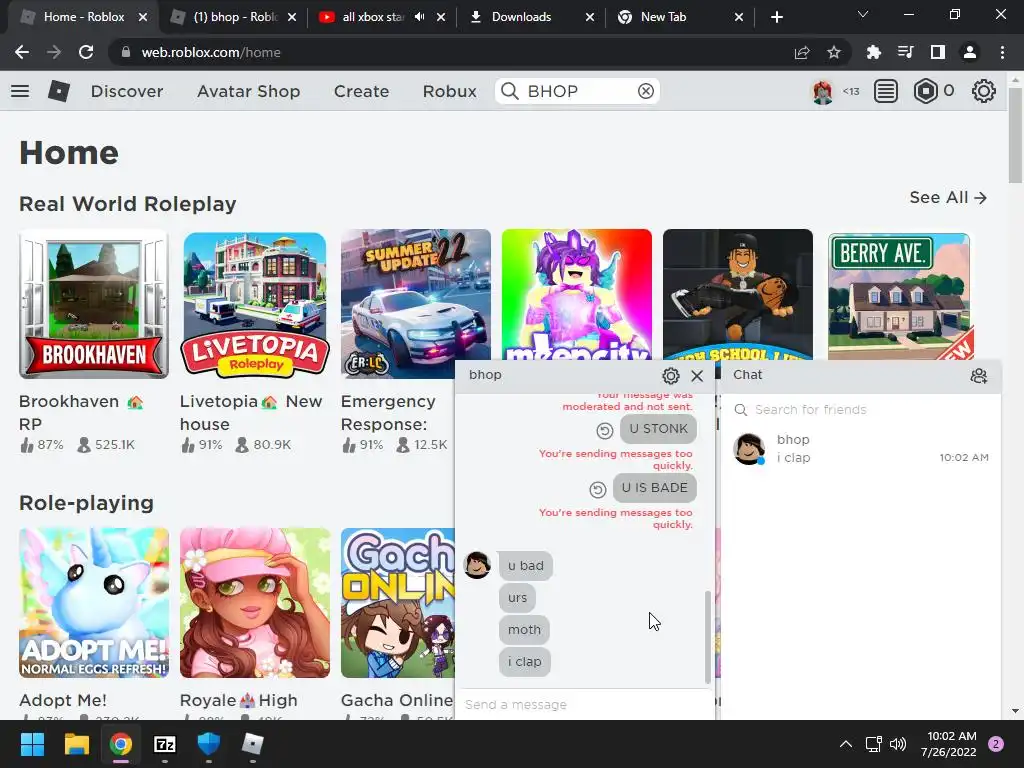Open Windows Start menu
This screenshot has height=768, width=1024.
coord(32,744)
